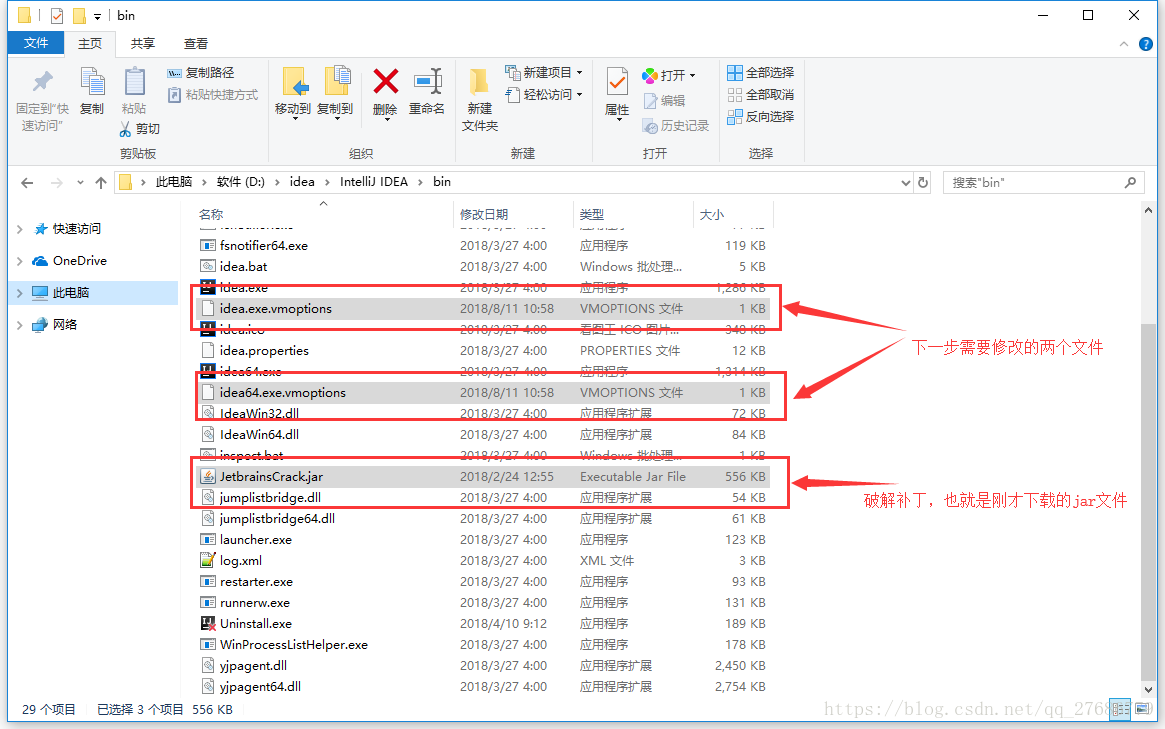This screenshot has width=1165, height=729.
Task: Click scrollbar down arrow in file list
Action: point(1149,689)
